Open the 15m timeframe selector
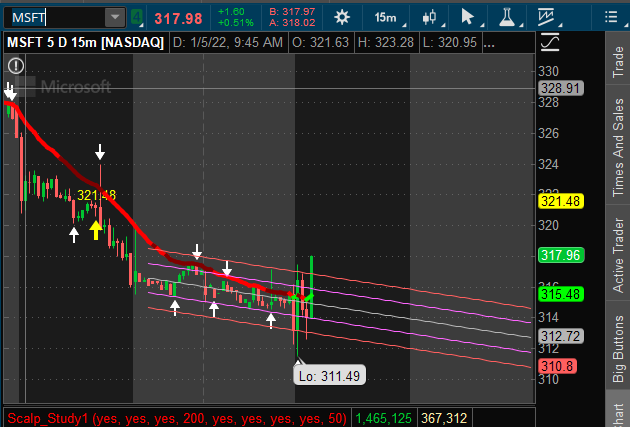630x427 pixels. [386, 18]
